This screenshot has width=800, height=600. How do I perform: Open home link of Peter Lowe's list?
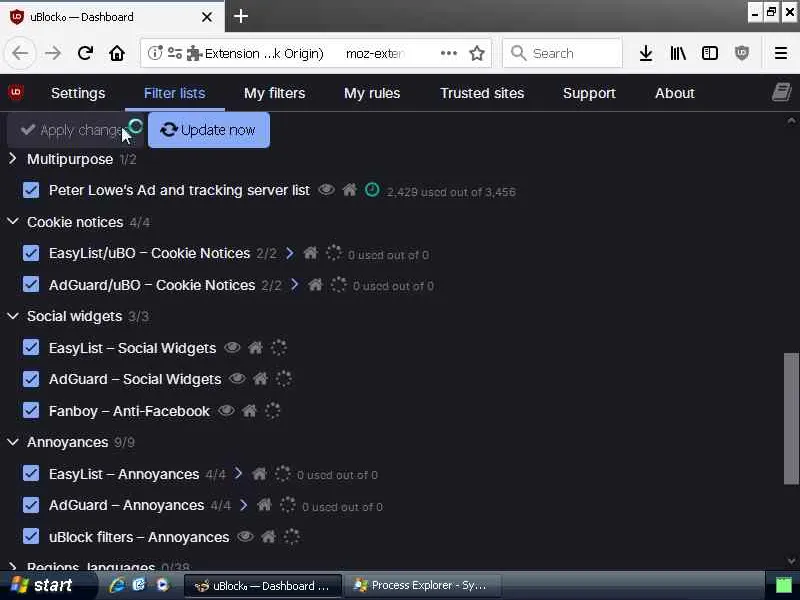[x=349, y=190]
